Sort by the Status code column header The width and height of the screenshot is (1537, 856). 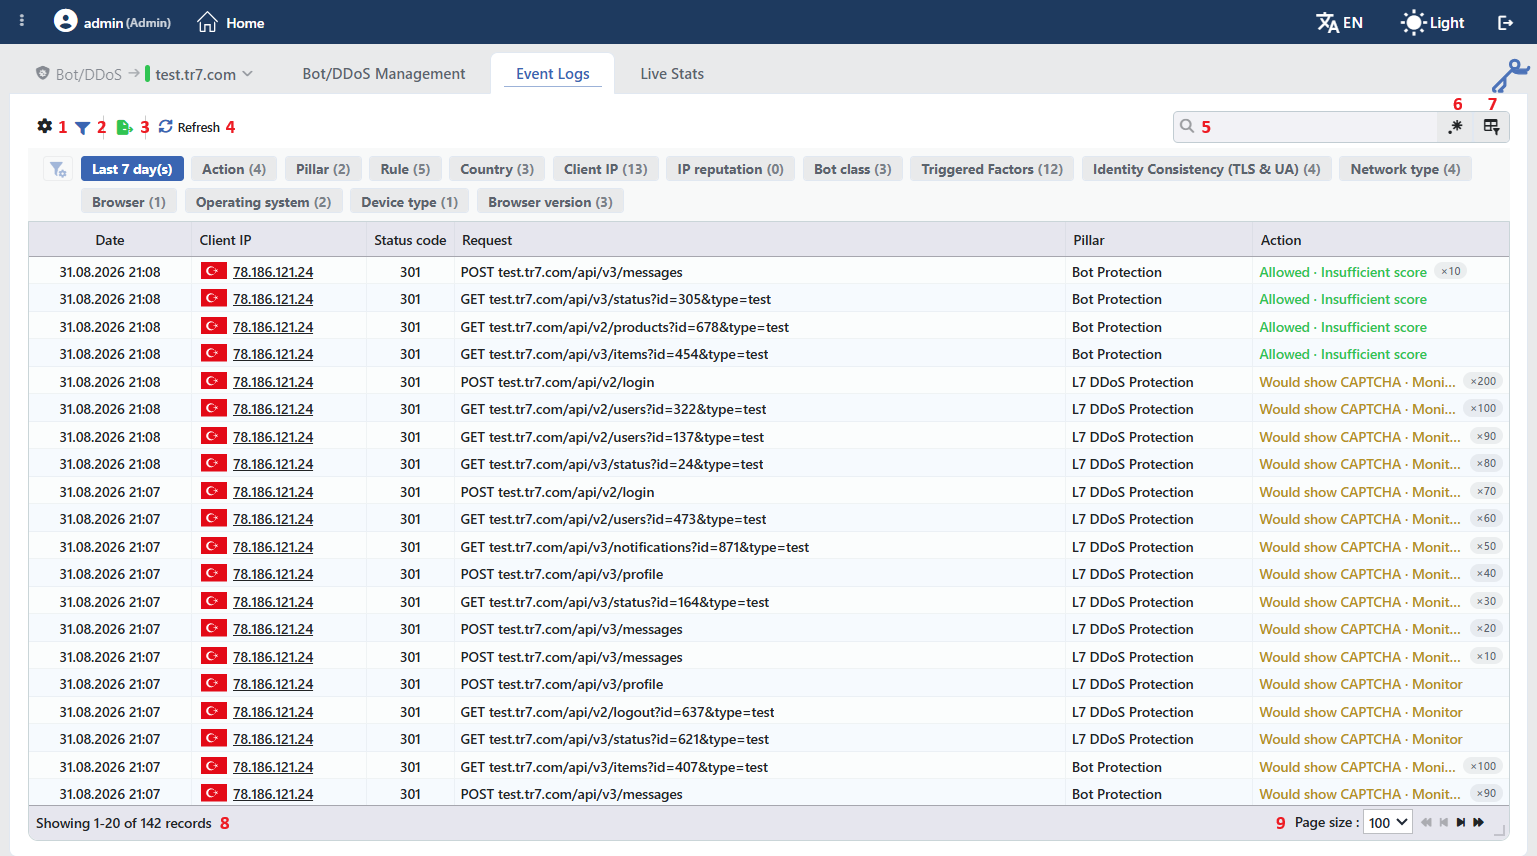click(x=410, y=240)
